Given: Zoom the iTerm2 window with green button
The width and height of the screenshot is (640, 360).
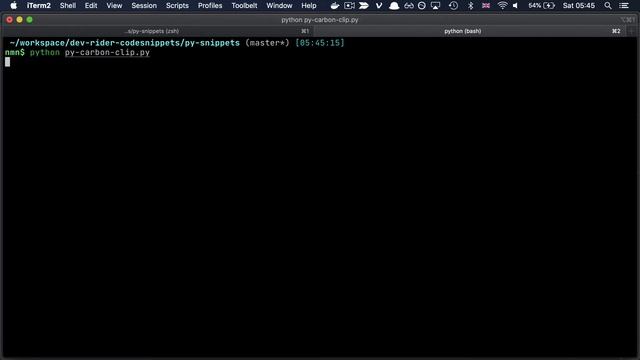Looking at the screenshot, I should [x=29, y=20].
